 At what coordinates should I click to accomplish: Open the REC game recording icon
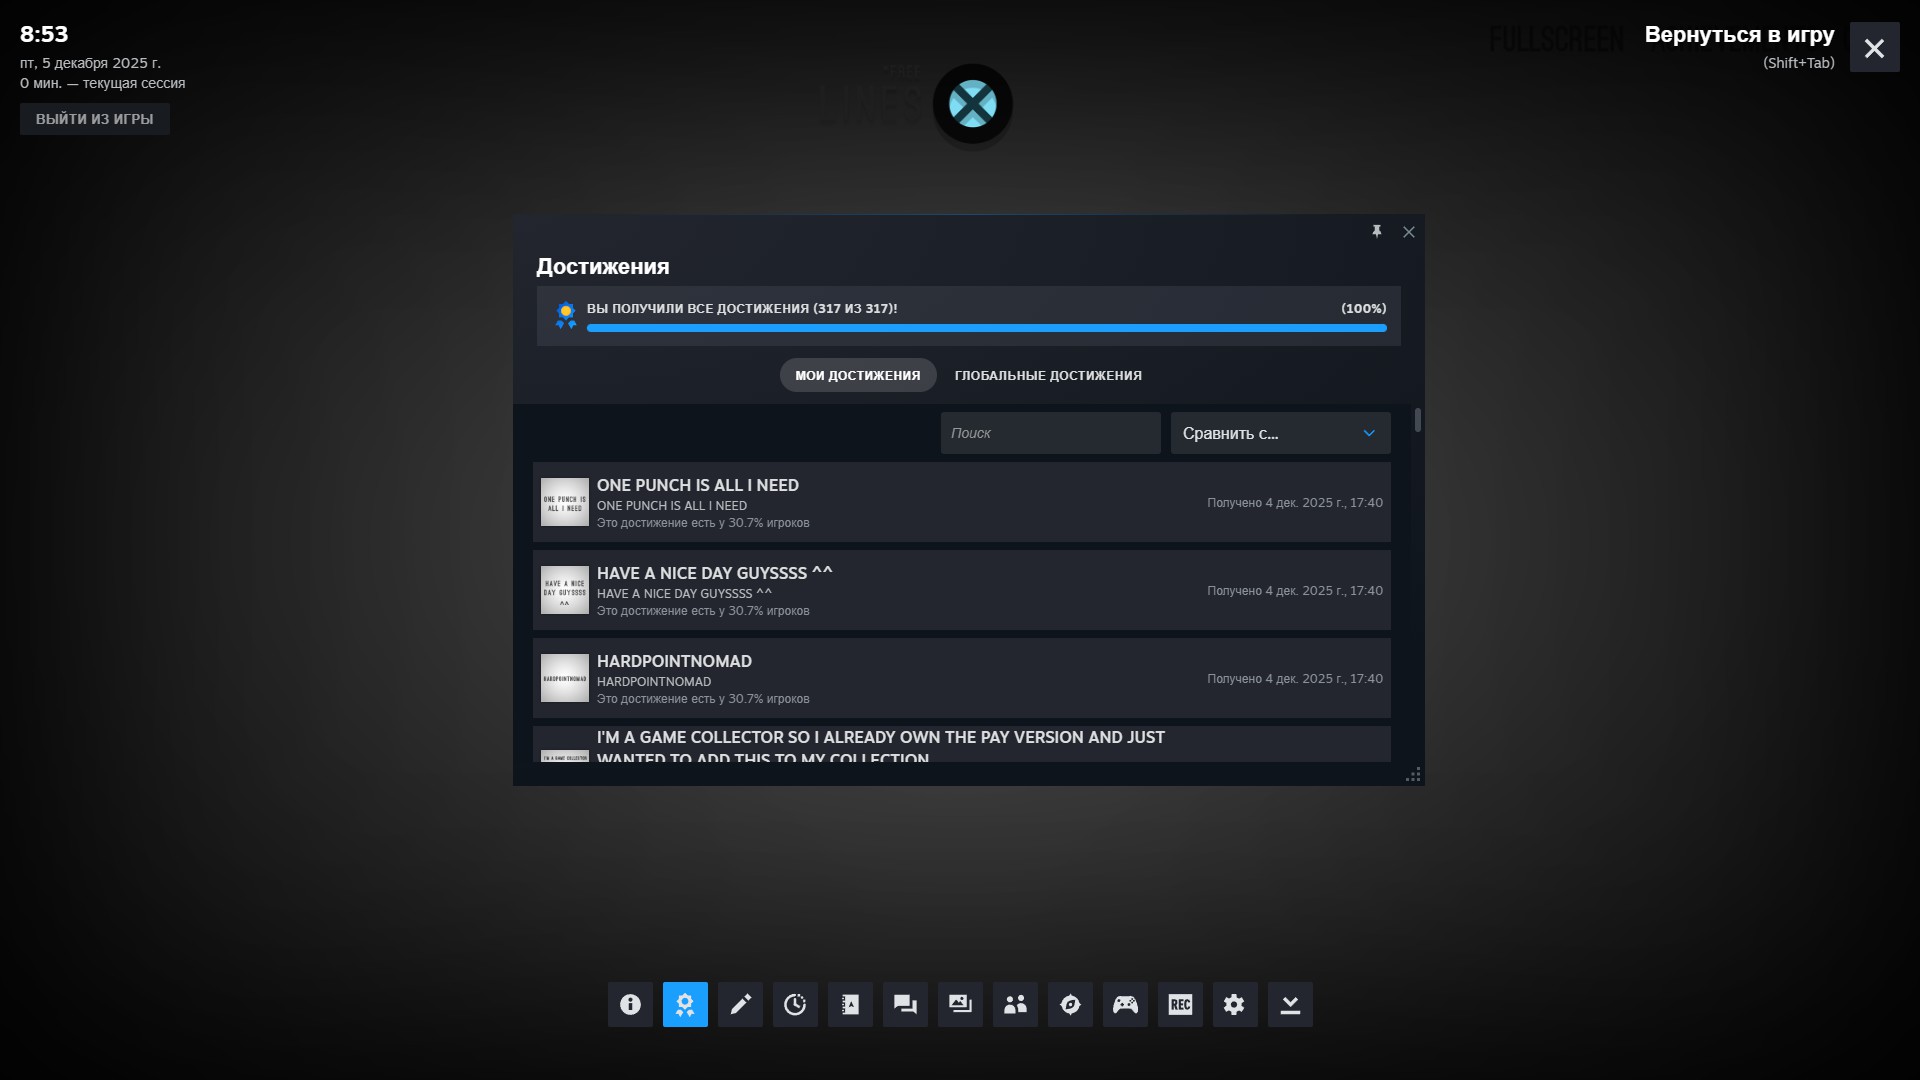click(1180, 1004)
